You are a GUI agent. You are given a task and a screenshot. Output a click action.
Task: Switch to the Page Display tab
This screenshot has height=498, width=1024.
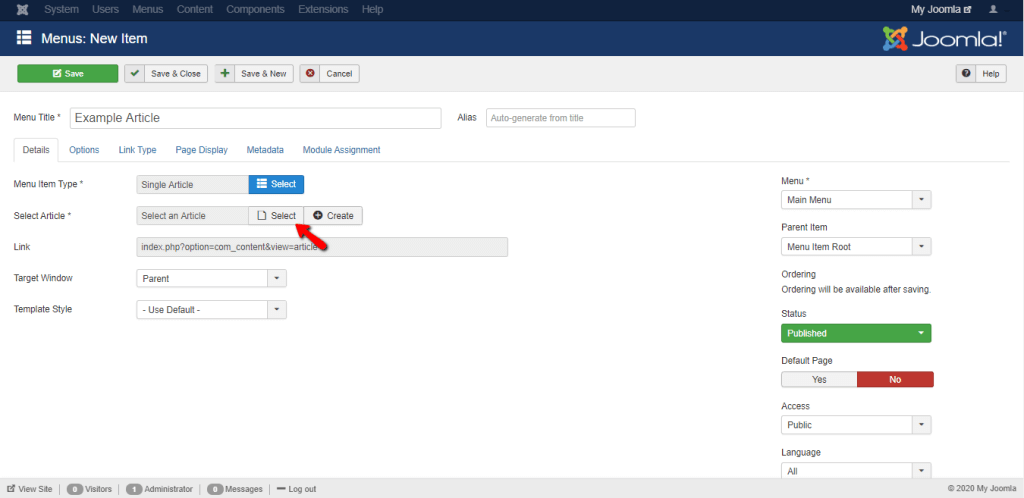tap(202, 150)
